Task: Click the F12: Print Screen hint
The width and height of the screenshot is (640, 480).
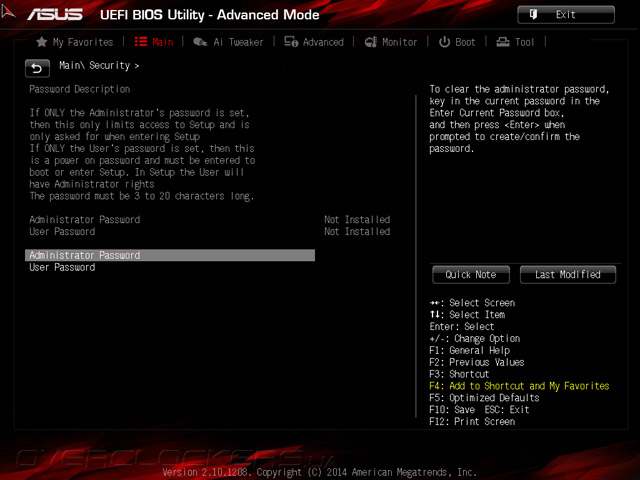Action: [472, 422]
